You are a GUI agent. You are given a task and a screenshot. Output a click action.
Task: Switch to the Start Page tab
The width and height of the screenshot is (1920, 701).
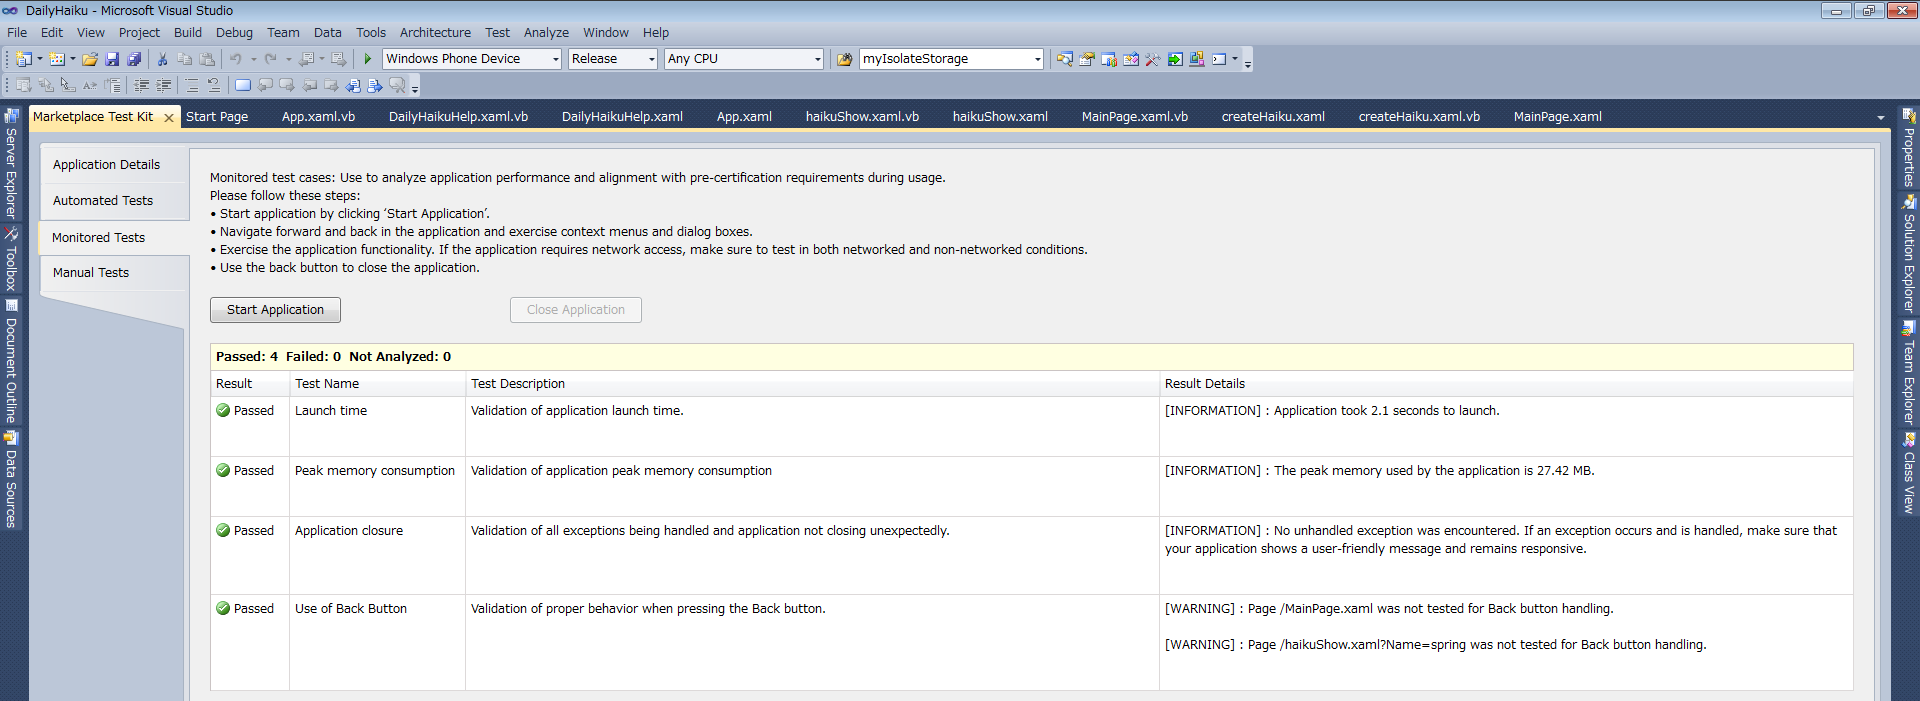click(x=217, y=116)
